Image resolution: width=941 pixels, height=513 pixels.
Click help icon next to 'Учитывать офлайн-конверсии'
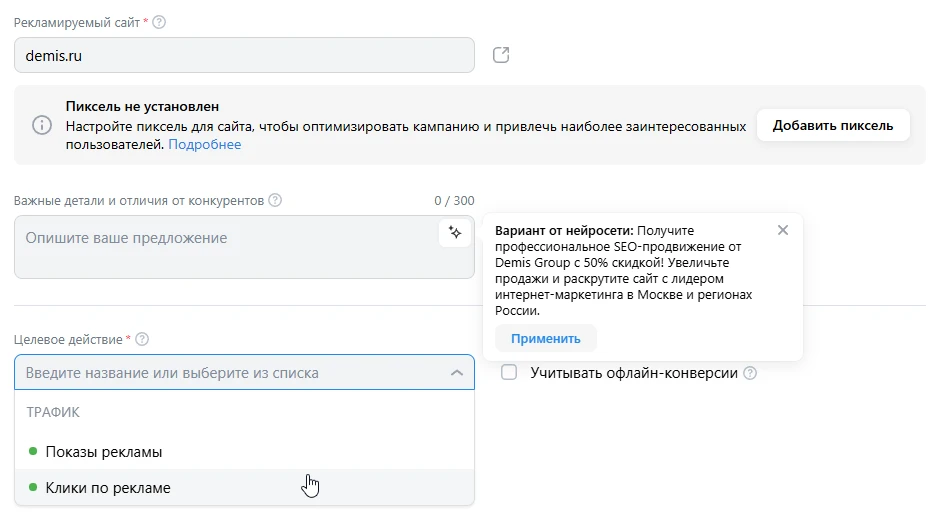click(x=750, y=373)
